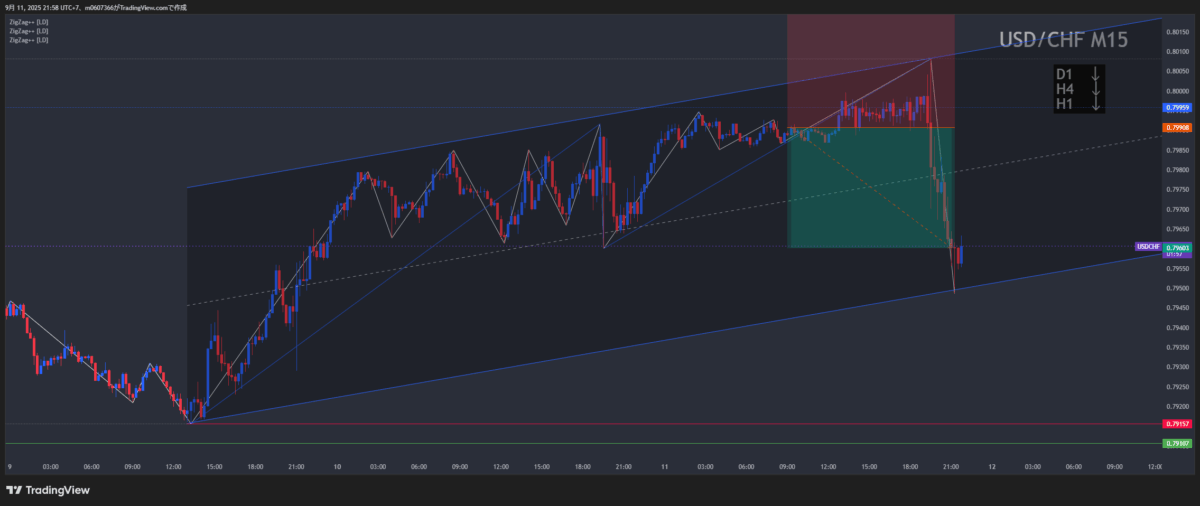
Task: Select the third ZigZag++ indicator legend
Action: coord(28,40)
